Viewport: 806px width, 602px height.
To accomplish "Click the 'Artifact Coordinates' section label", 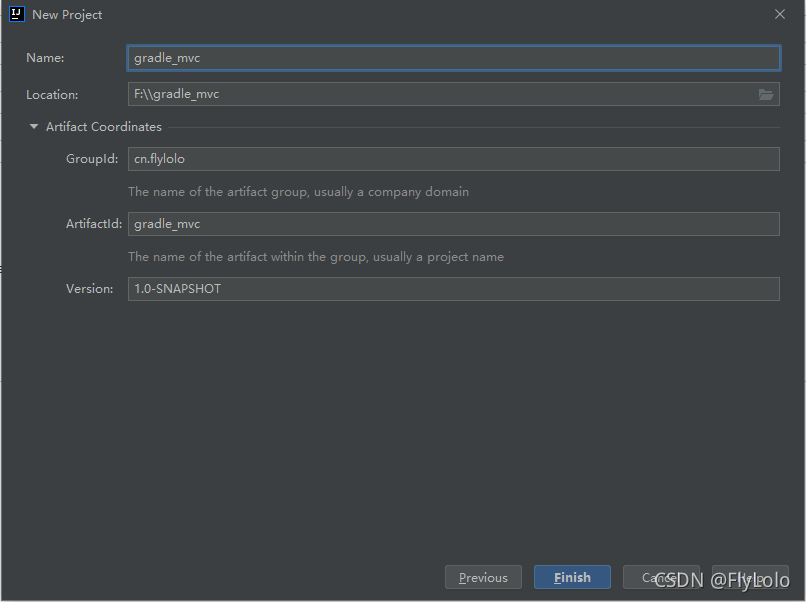I will coord(104,127).
